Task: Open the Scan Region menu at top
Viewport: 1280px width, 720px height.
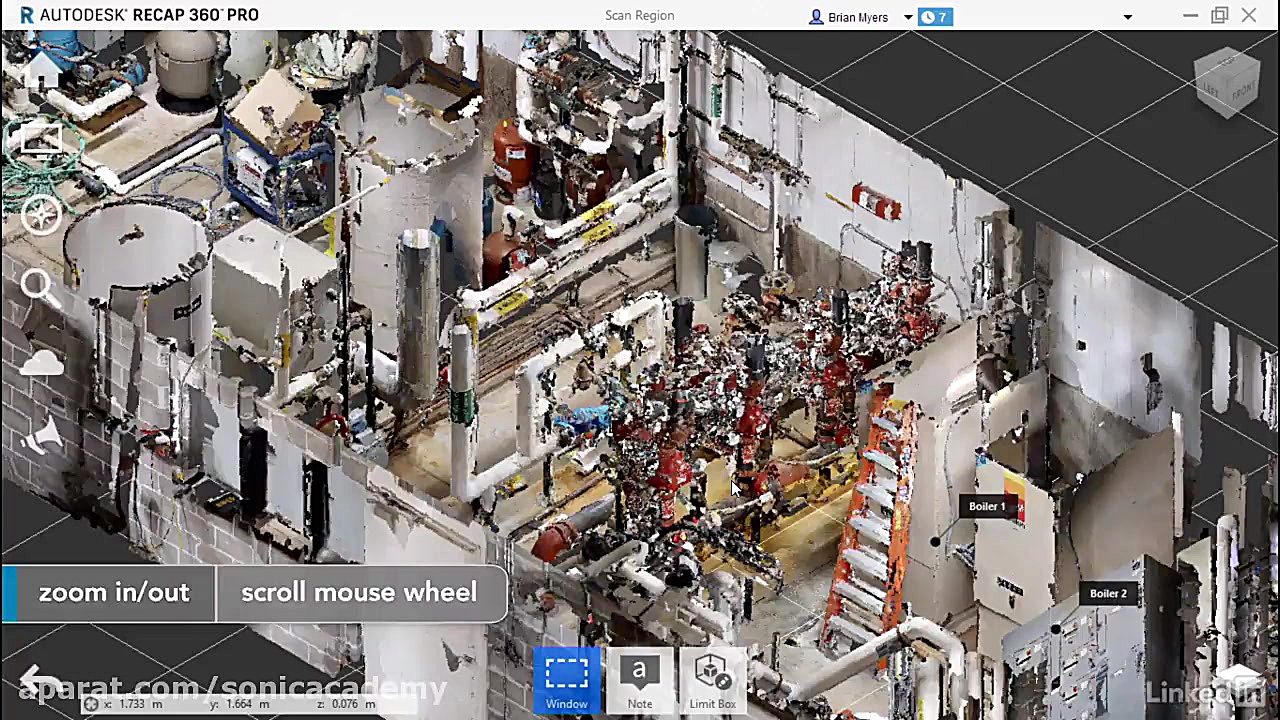Action: pos(639,15)
